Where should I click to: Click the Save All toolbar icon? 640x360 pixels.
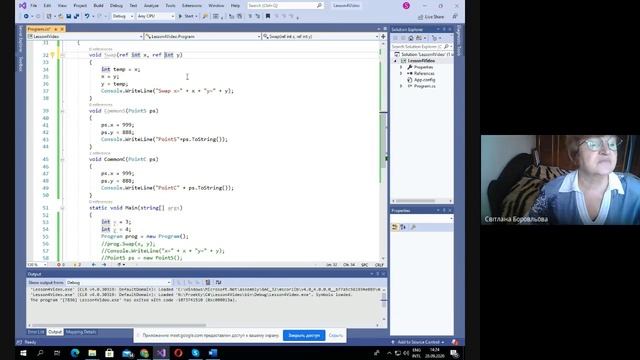[x=76, y=16]
